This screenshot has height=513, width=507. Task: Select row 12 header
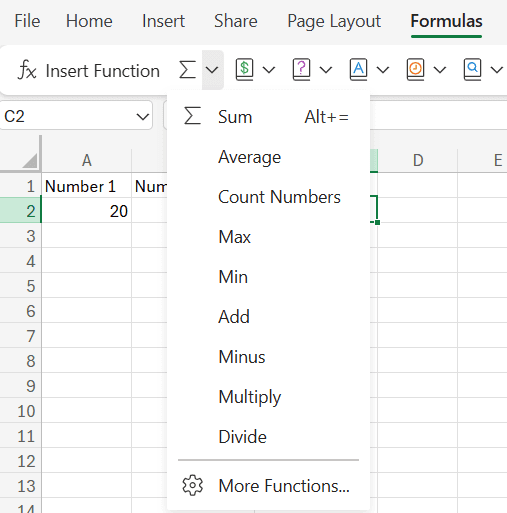point(21,461)
